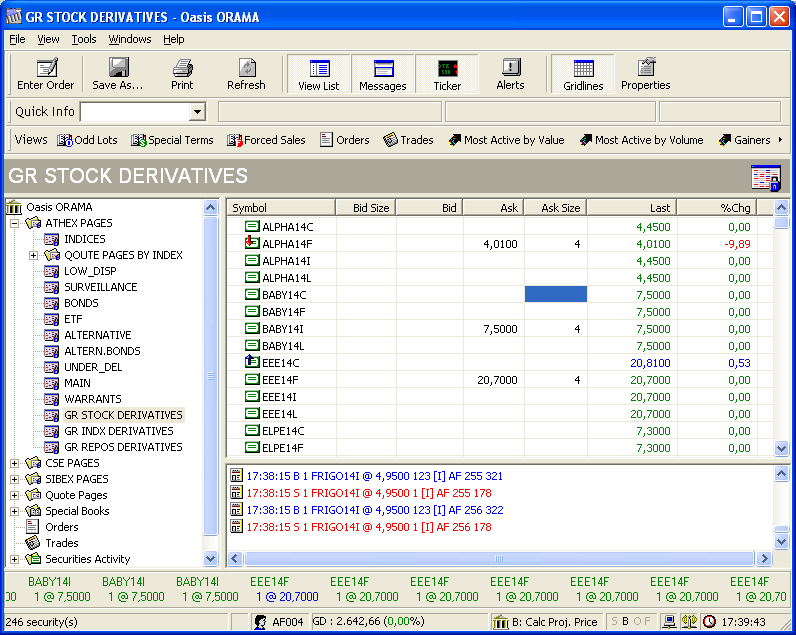Open the Alerts tool
Screen dimensions: 796x635
tap(510, 74)
